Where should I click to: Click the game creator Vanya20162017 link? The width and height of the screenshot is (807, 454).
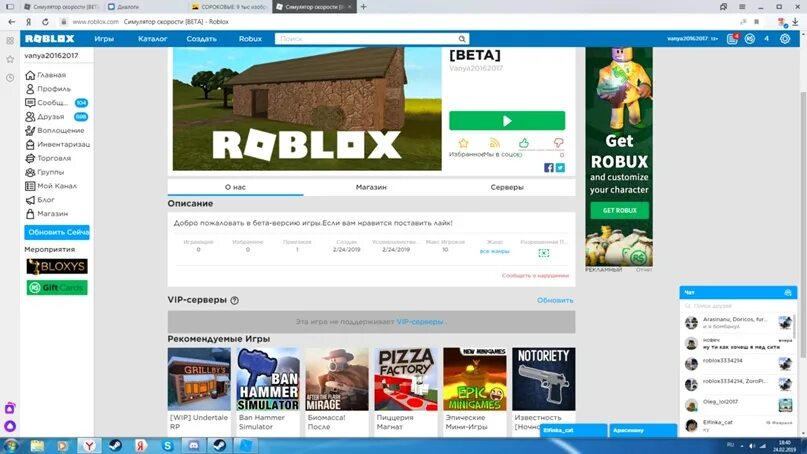click(x=476, y=68)
